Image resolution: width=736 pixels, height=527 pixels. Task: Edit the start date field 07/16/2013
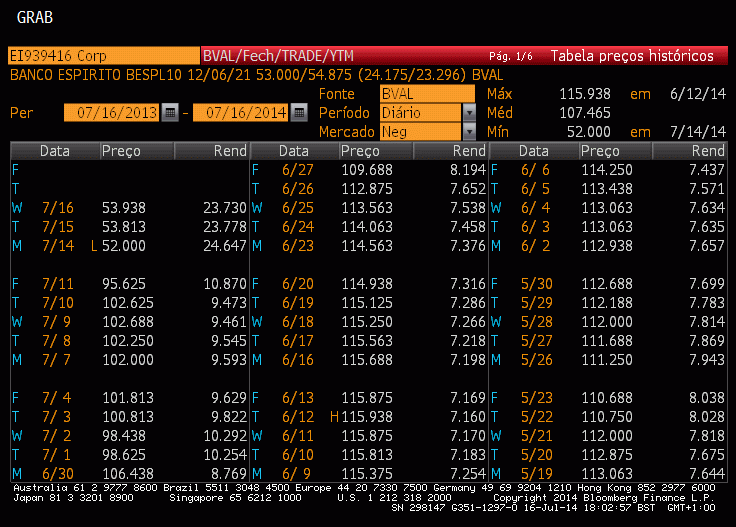(112, 113)
